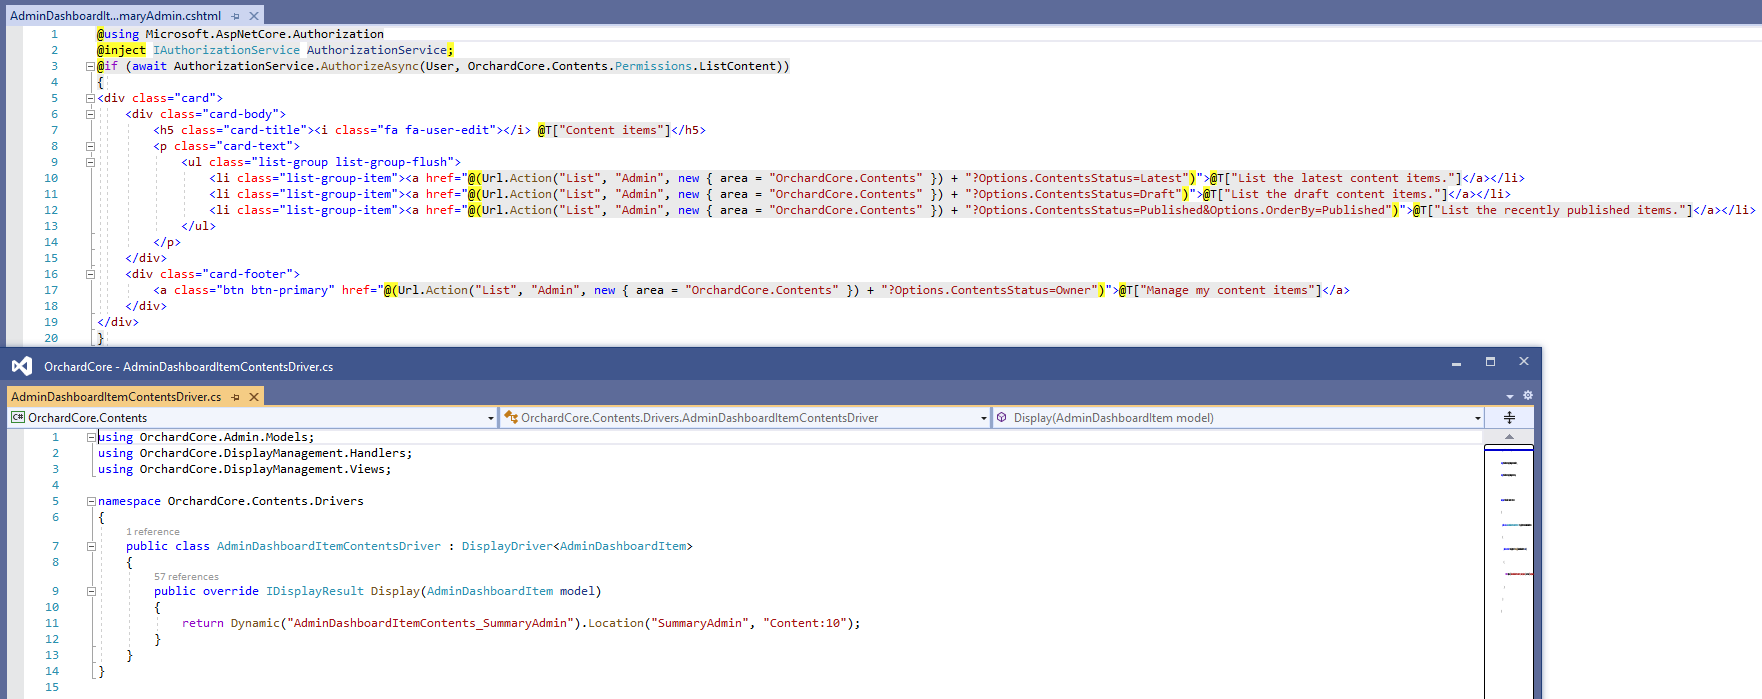
Task: Close the SummaryAdmin.cshtml tab in the top editor
Action: point(254,16)
